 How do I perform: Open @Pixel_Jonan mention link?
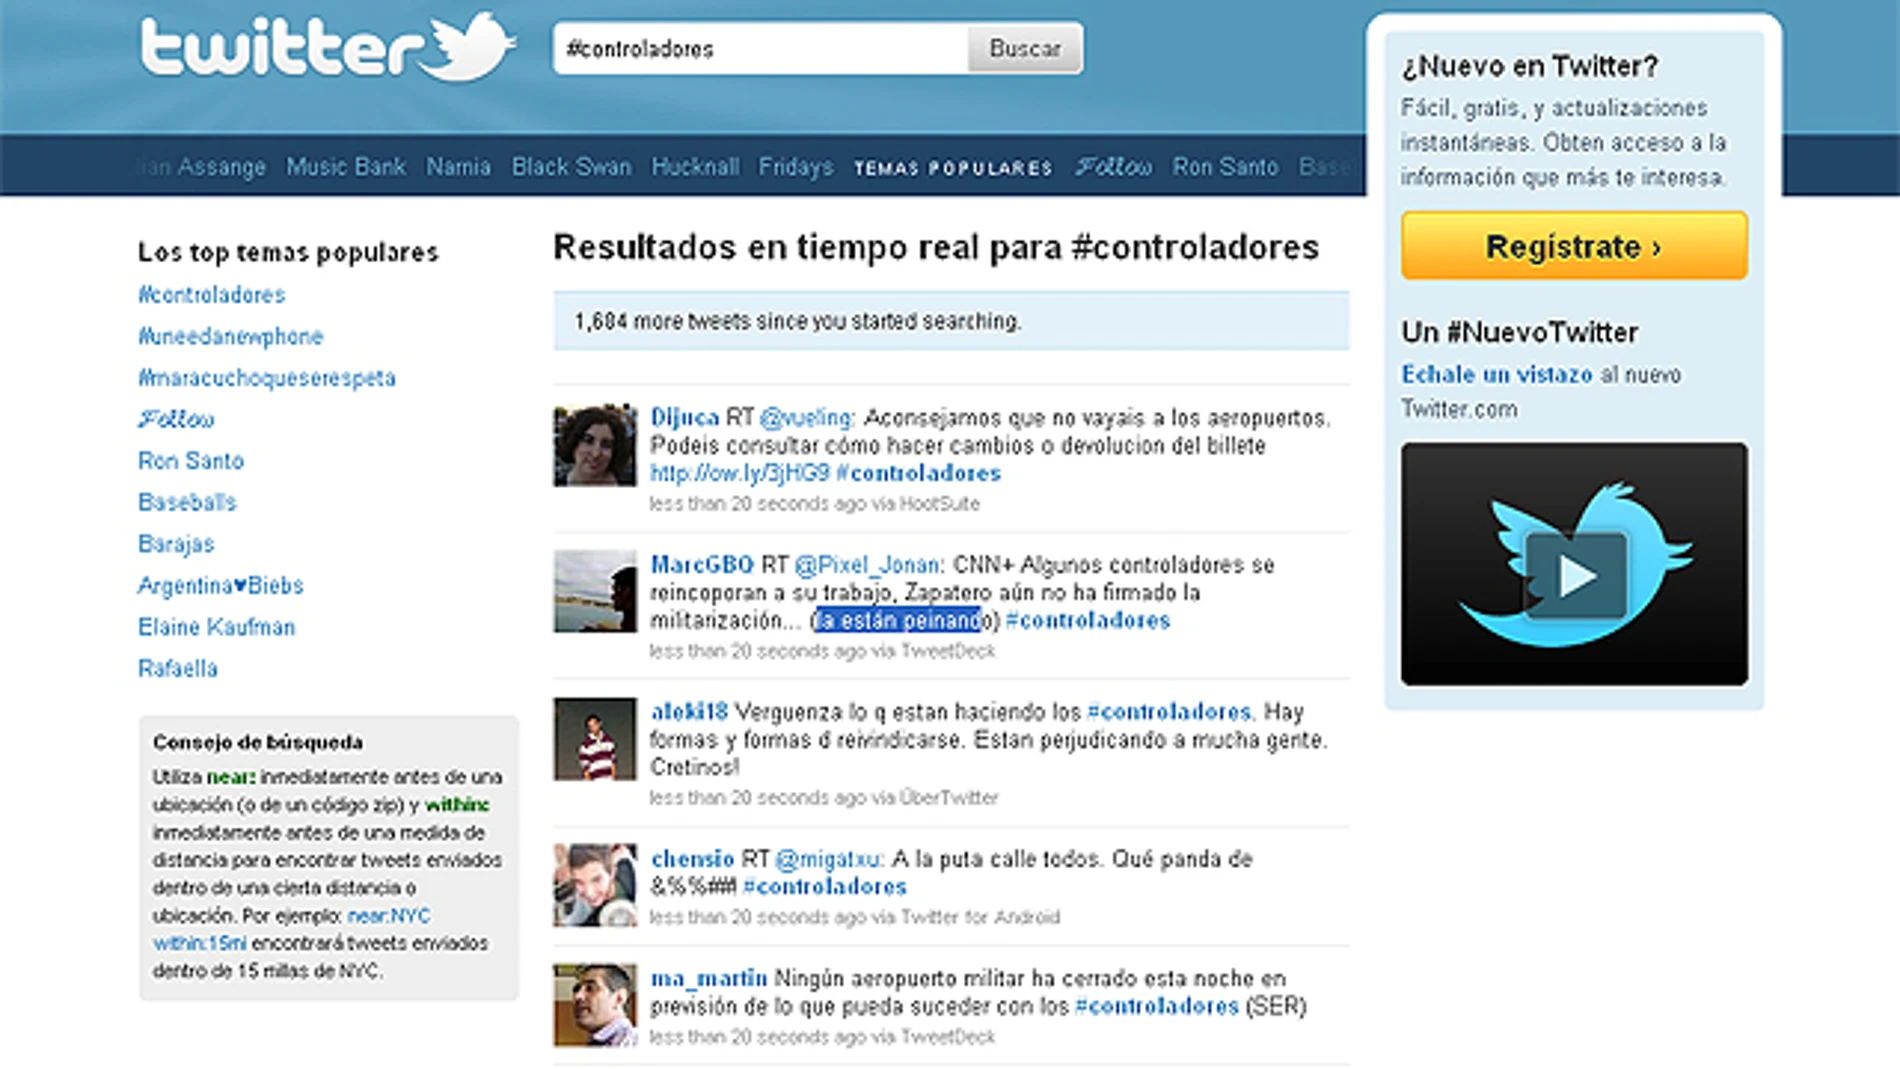pos(868,565)
